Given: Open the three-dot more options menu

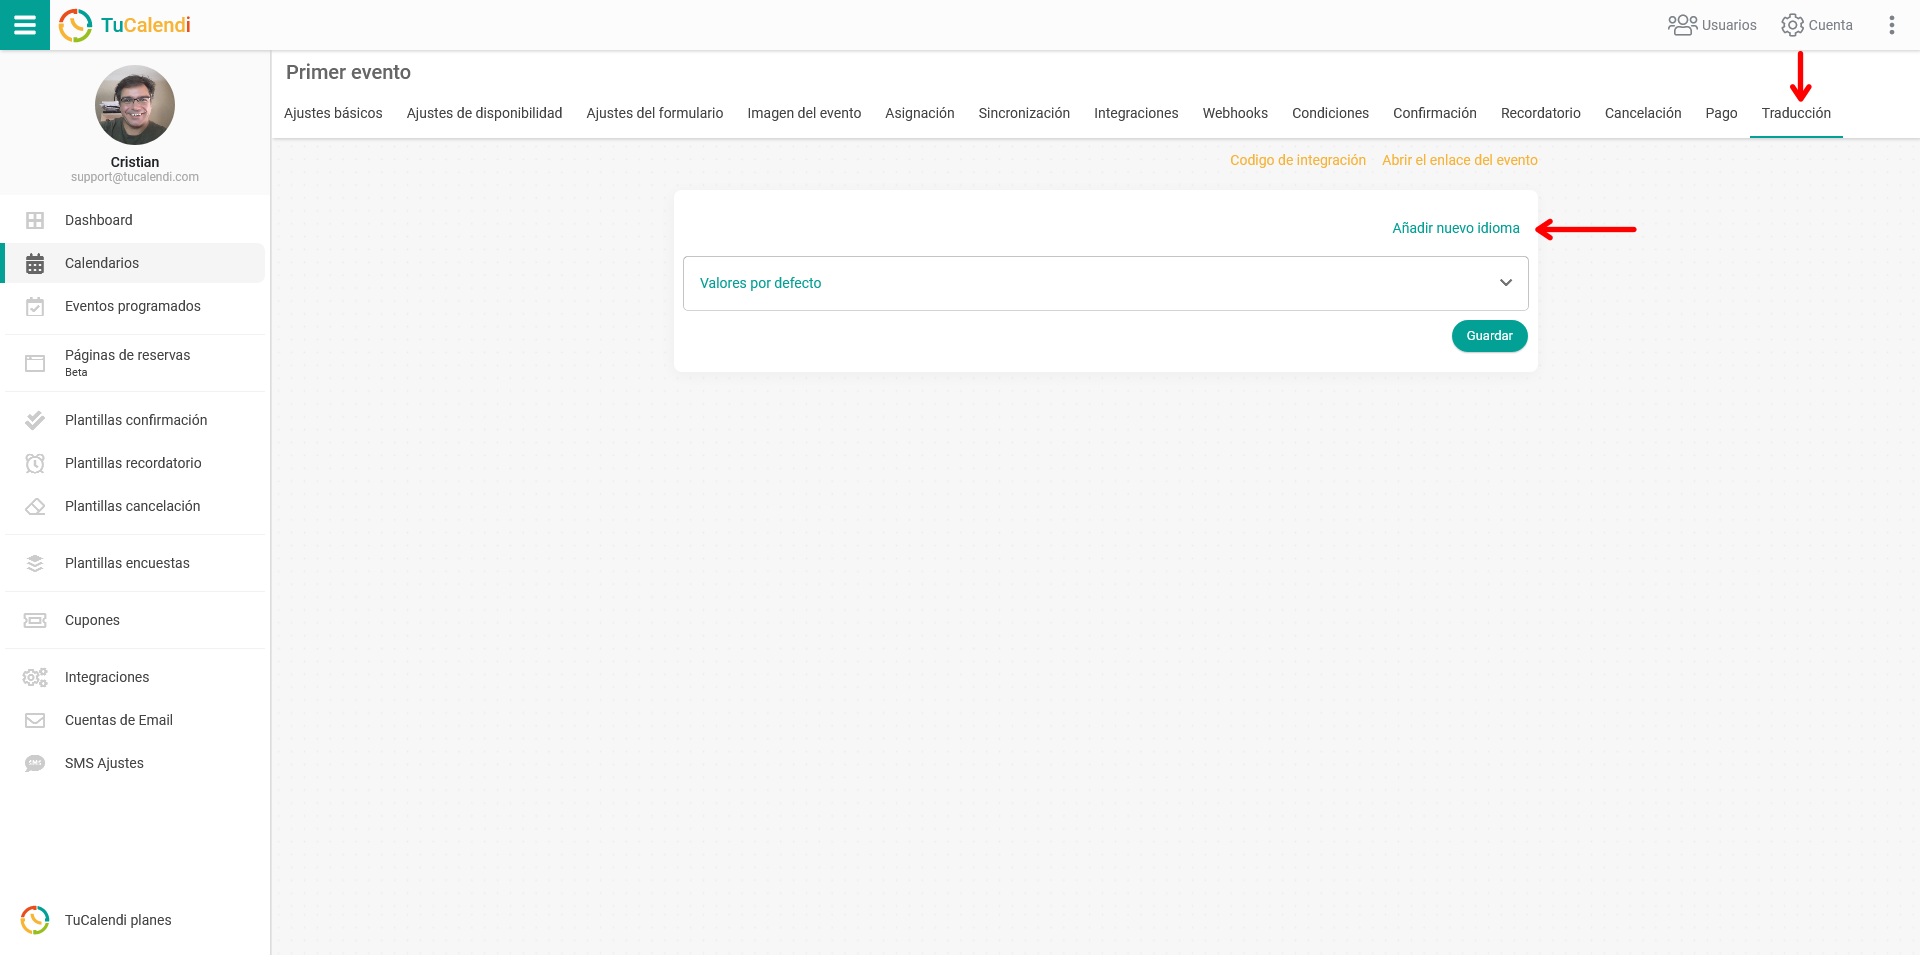Looking at the screenshot, I should [1891, 25].
